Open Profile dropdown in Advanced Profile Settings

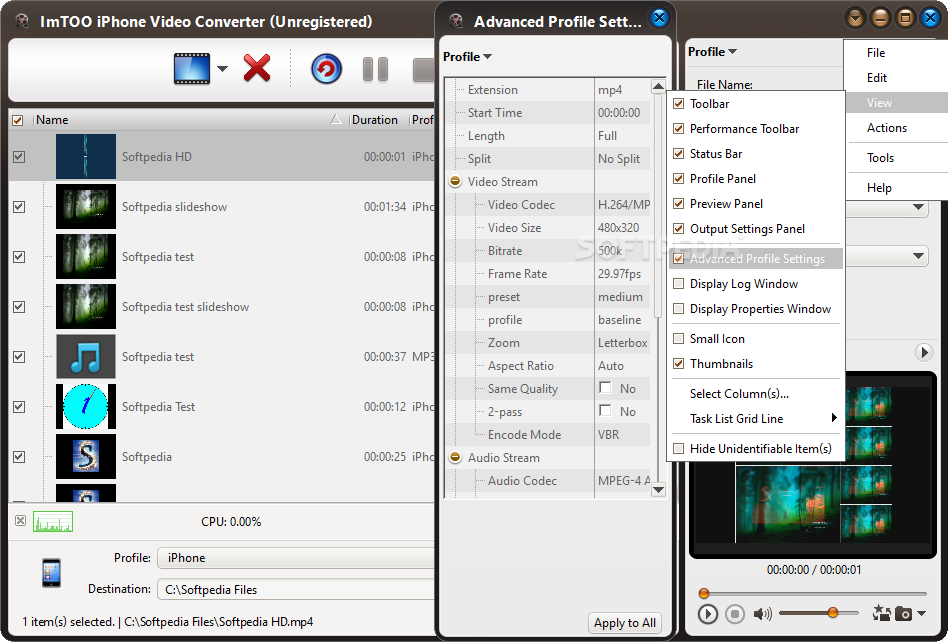[467, 56]
